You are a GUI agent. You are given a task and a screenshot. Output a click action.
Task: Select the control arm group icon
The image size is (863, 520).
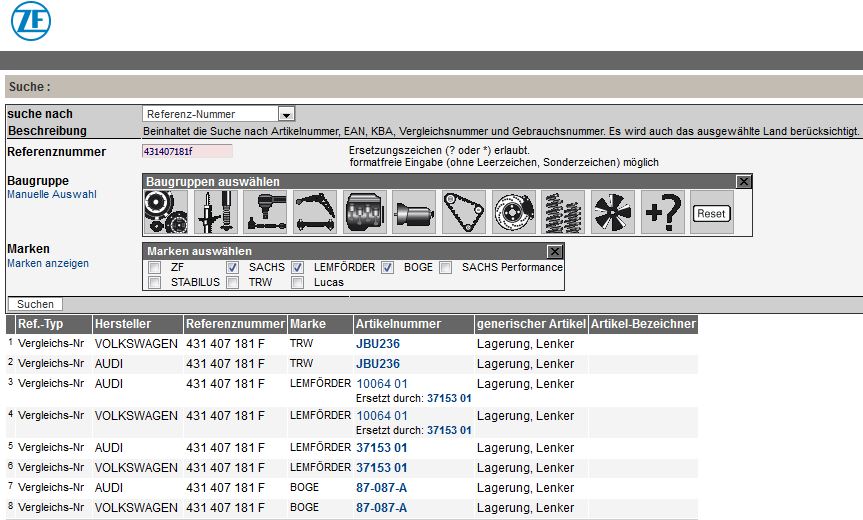[x=315, y=213]
